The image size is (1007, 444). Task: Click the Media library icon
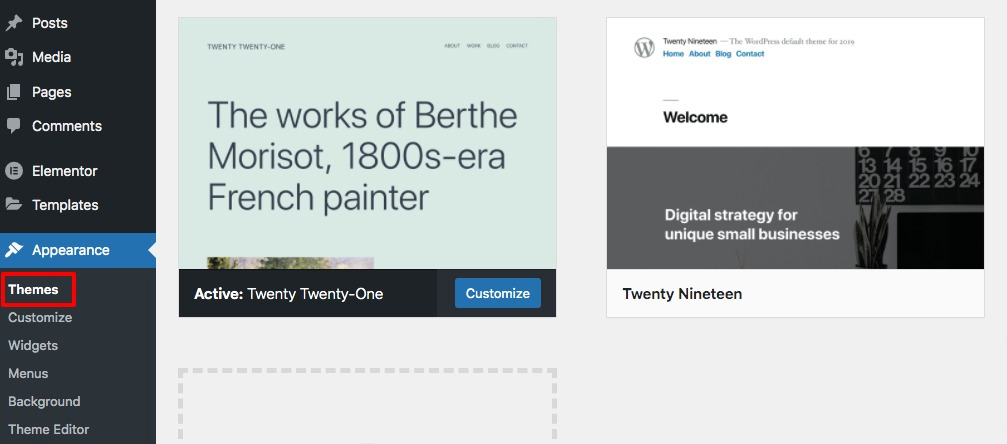pyautogui.click(x=13, y=57)
